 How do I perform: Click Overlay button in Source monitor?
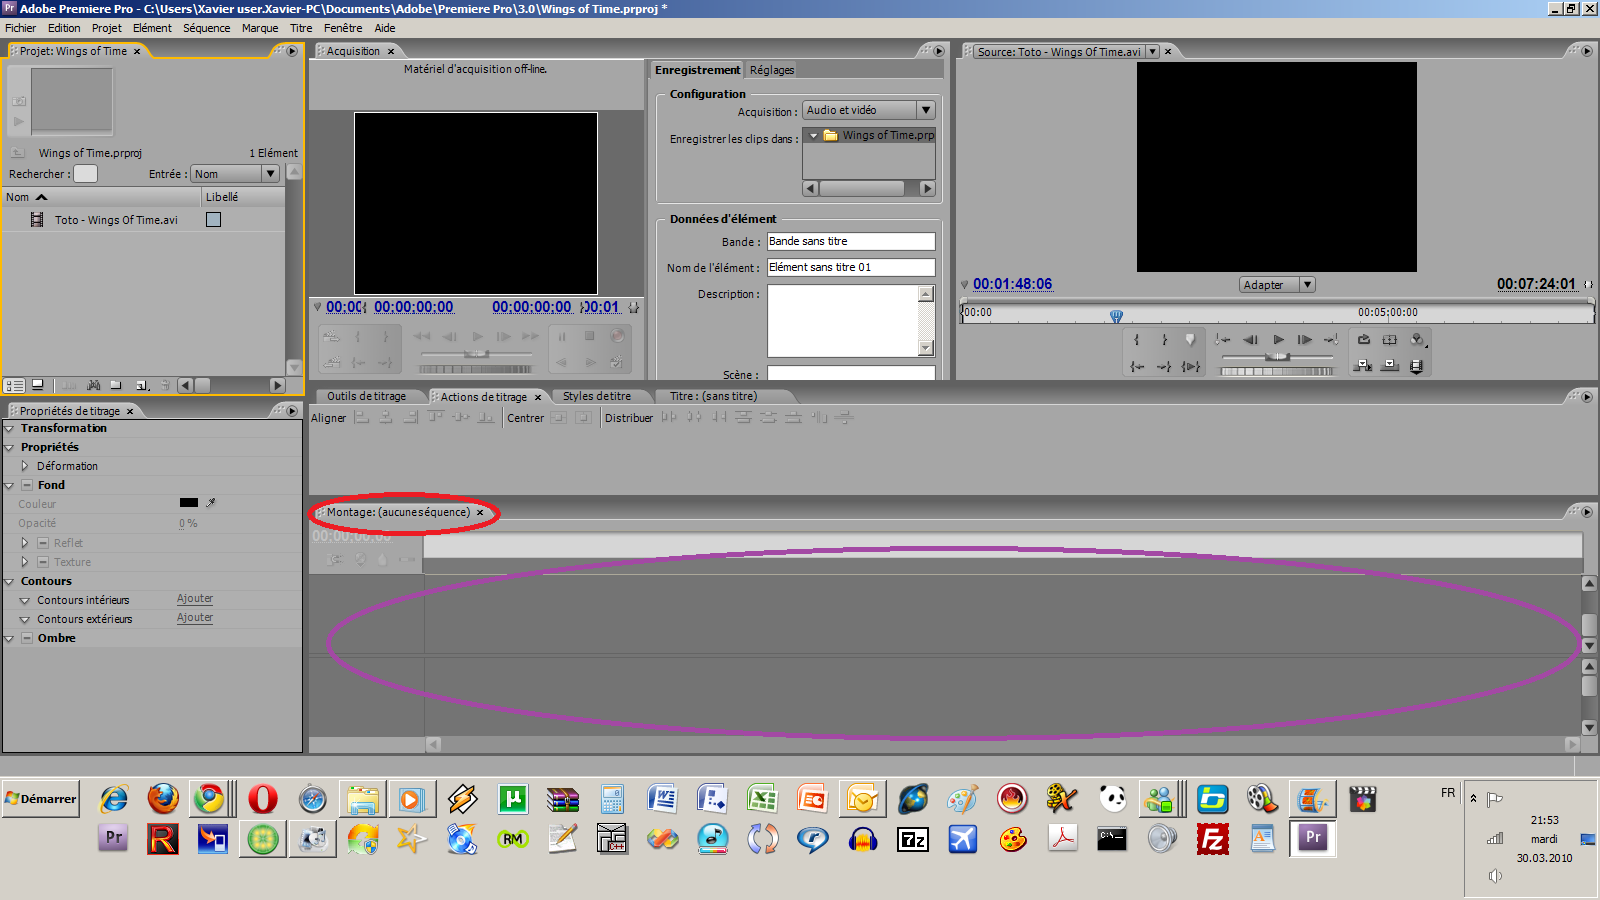coord(1390,367)
